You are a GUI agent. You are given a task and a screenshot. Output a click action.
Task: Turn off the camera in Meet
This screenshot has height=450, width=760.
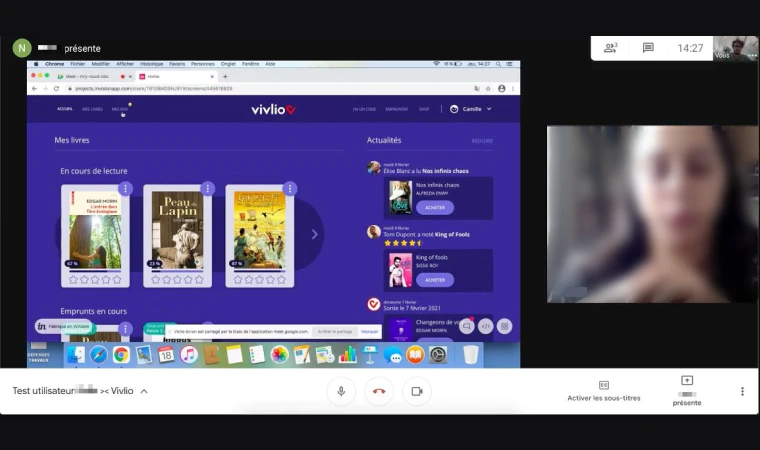(x=417, y=391)
